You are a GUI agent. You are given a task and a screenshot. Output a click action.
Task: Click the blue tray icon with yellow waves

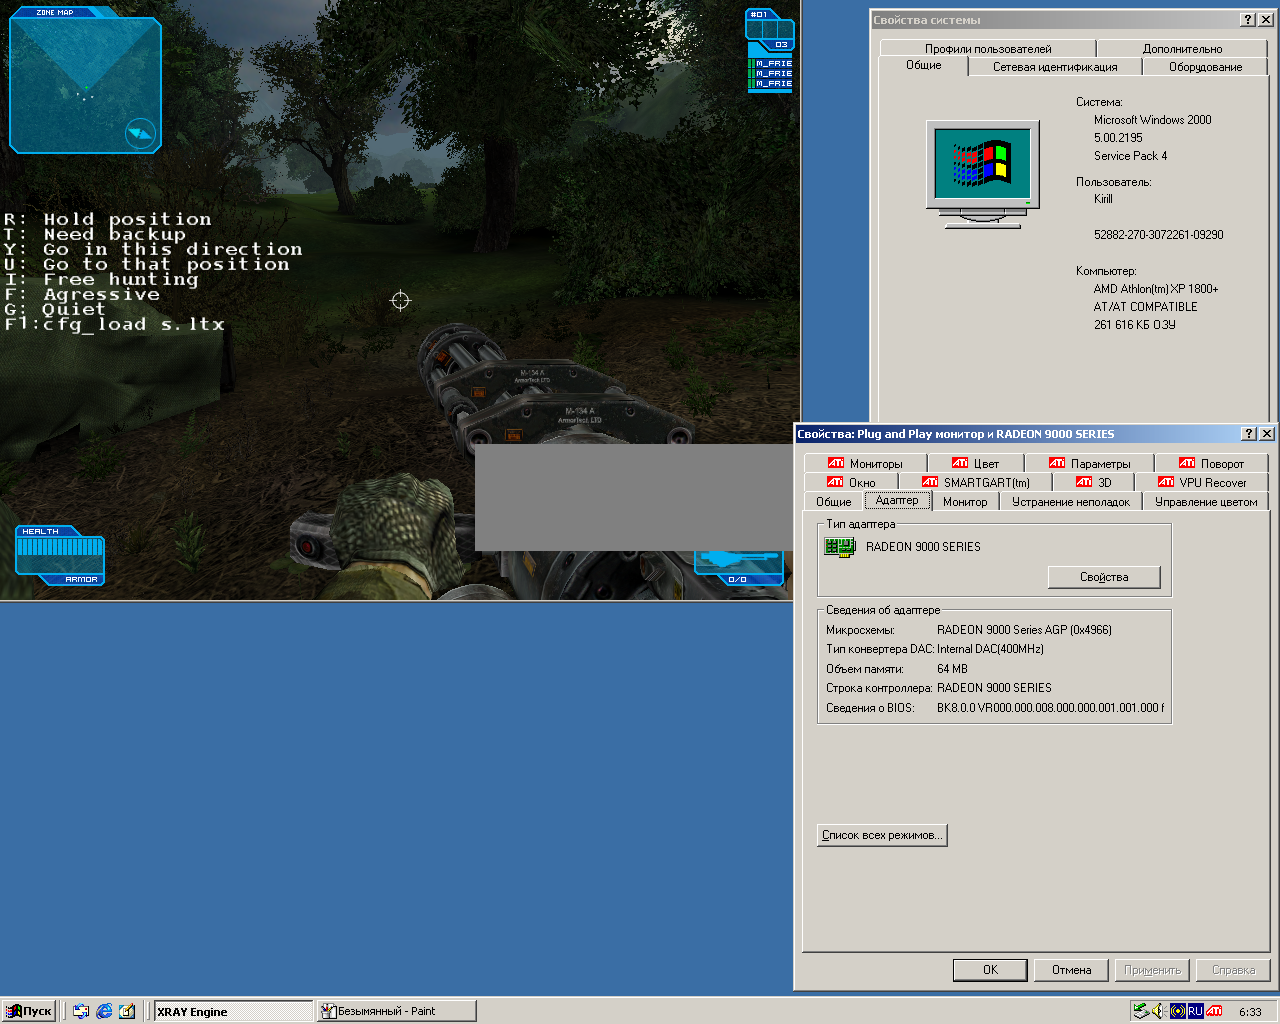[x=1177, y=1011]
